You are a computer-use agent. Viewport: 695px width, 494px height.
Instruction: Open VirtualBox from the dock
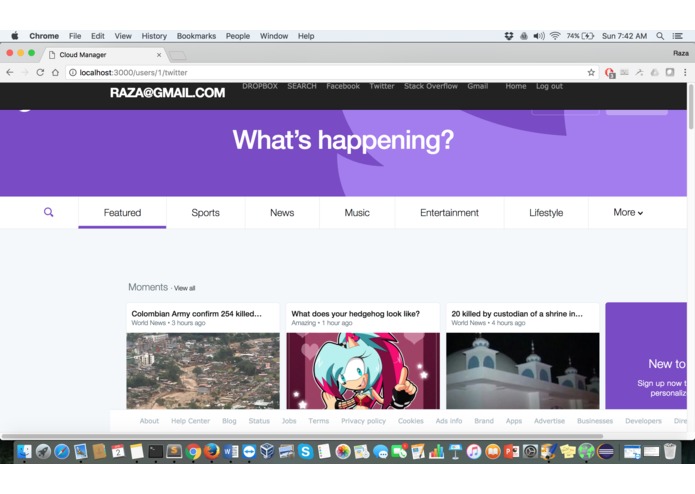point(267,451)
